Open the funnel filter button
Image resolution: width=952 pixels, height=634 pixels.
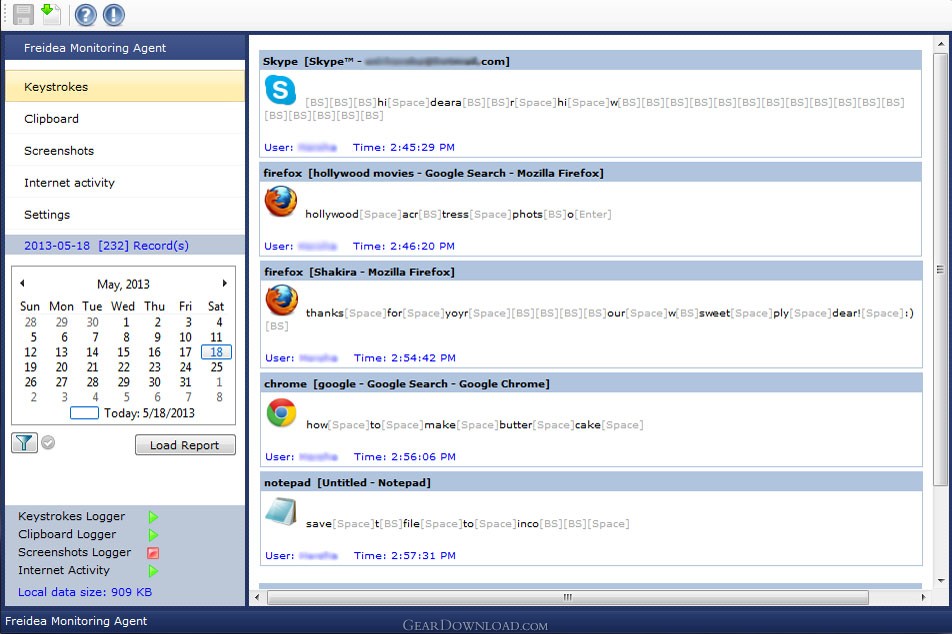click(x=24, y=443)
